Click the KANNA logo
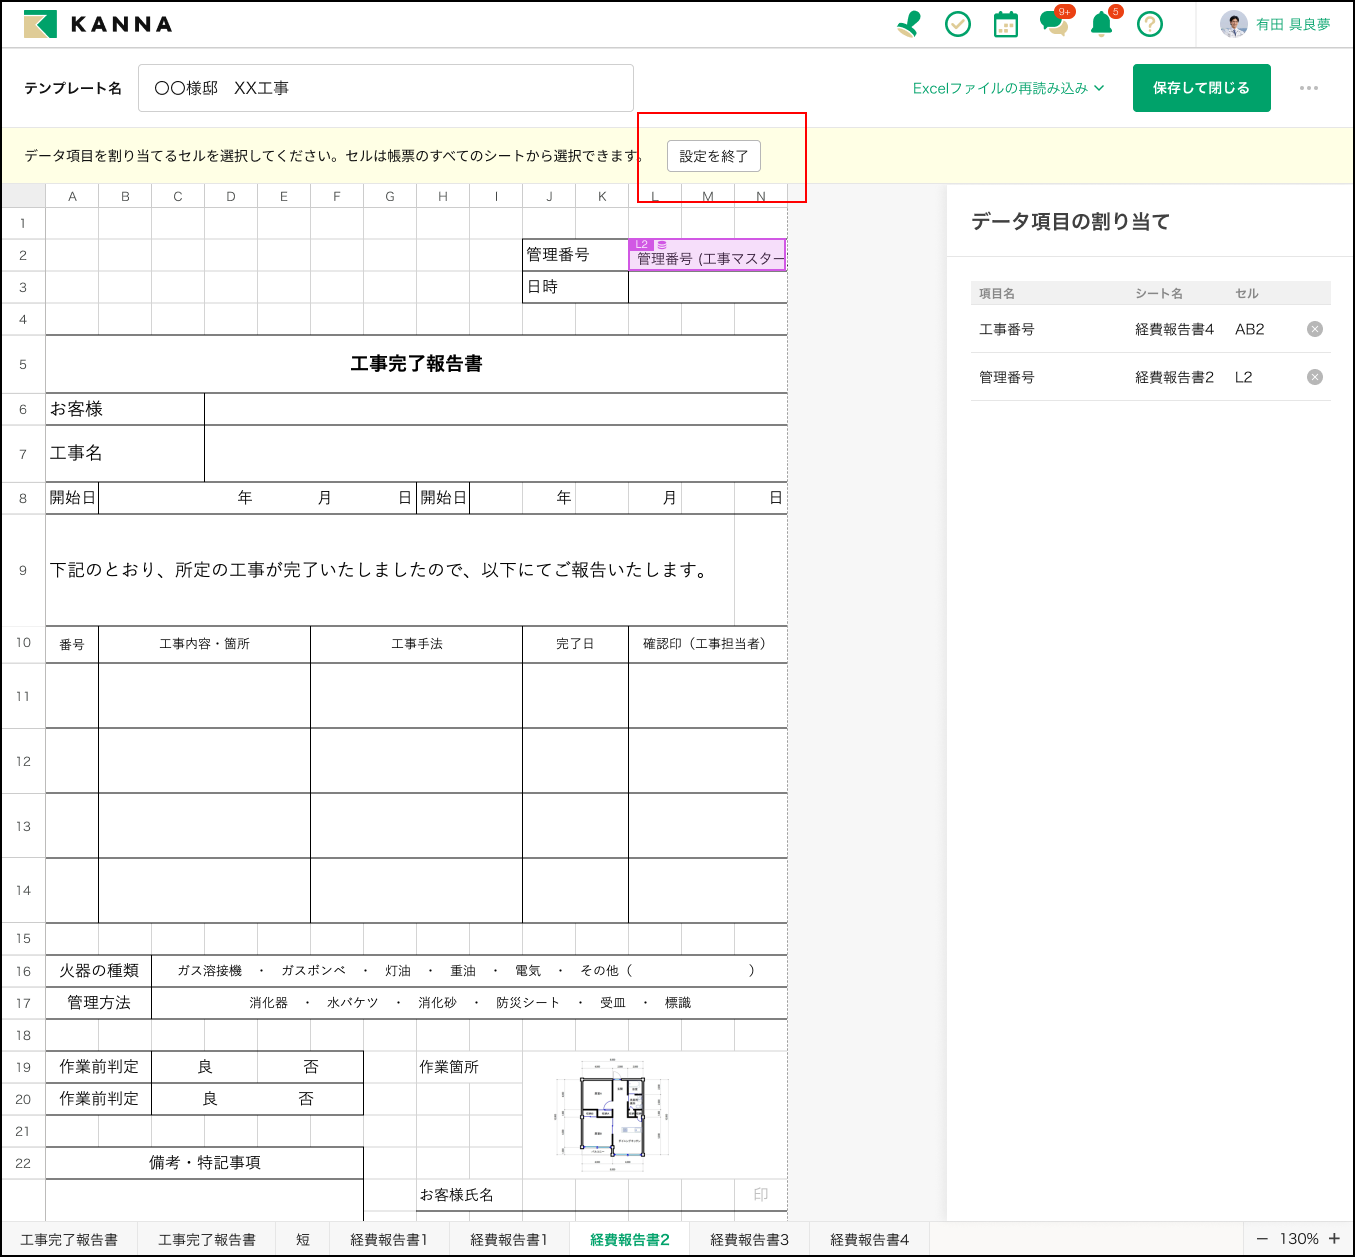Screen dimensions: 1355x1257 [x=98, y=24]
